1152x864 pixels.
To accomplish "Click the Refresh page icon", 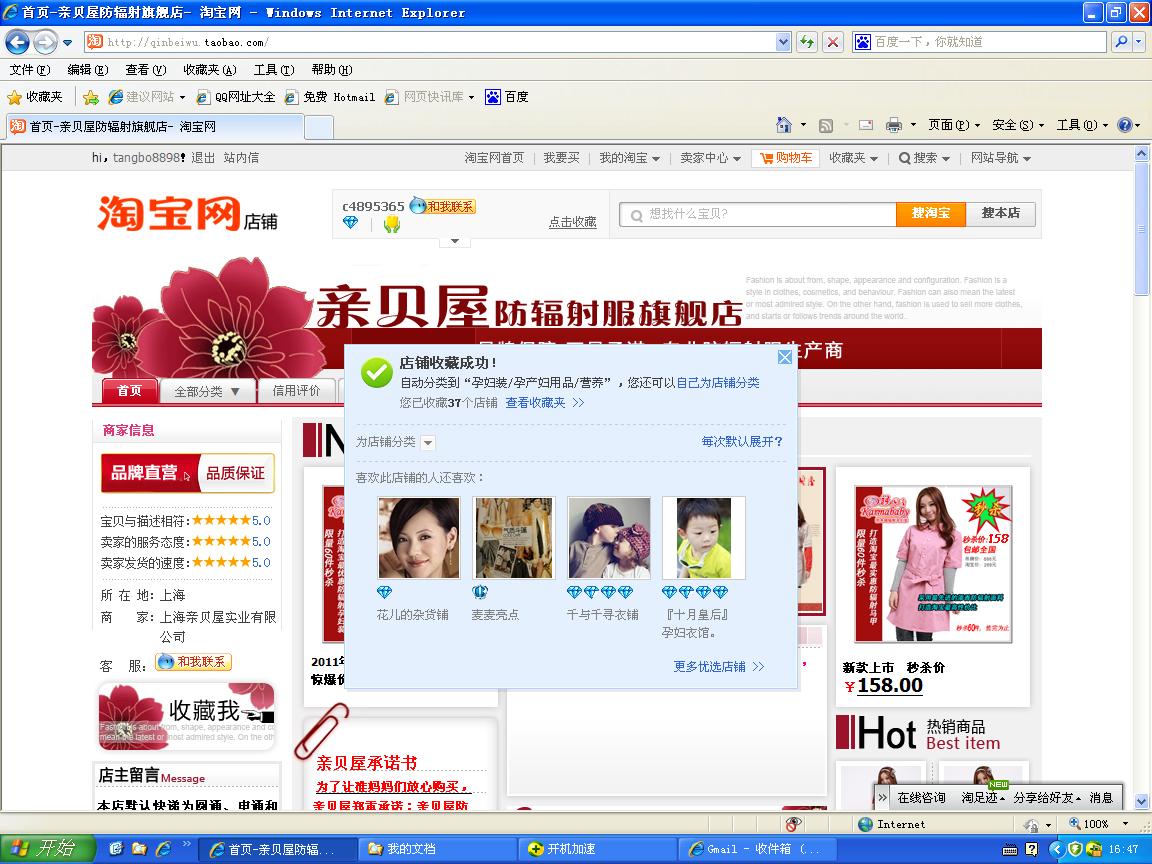I will pos(807,42).
